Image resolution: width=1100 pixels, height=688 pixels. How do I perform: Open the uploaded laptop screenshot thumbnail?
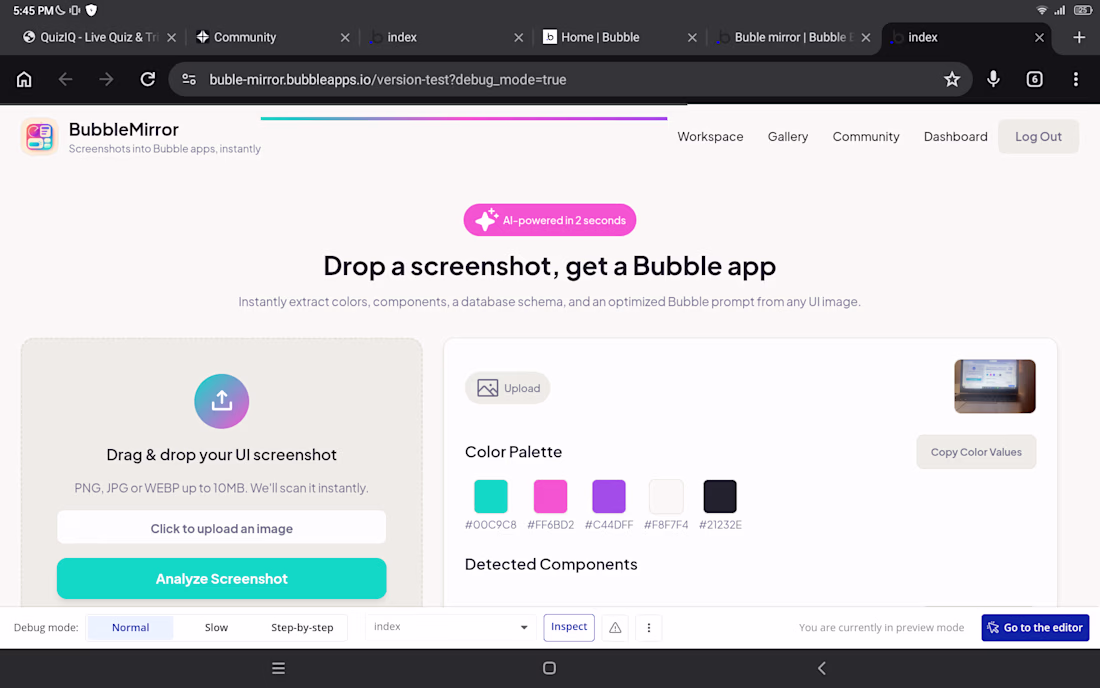point(995,386)
